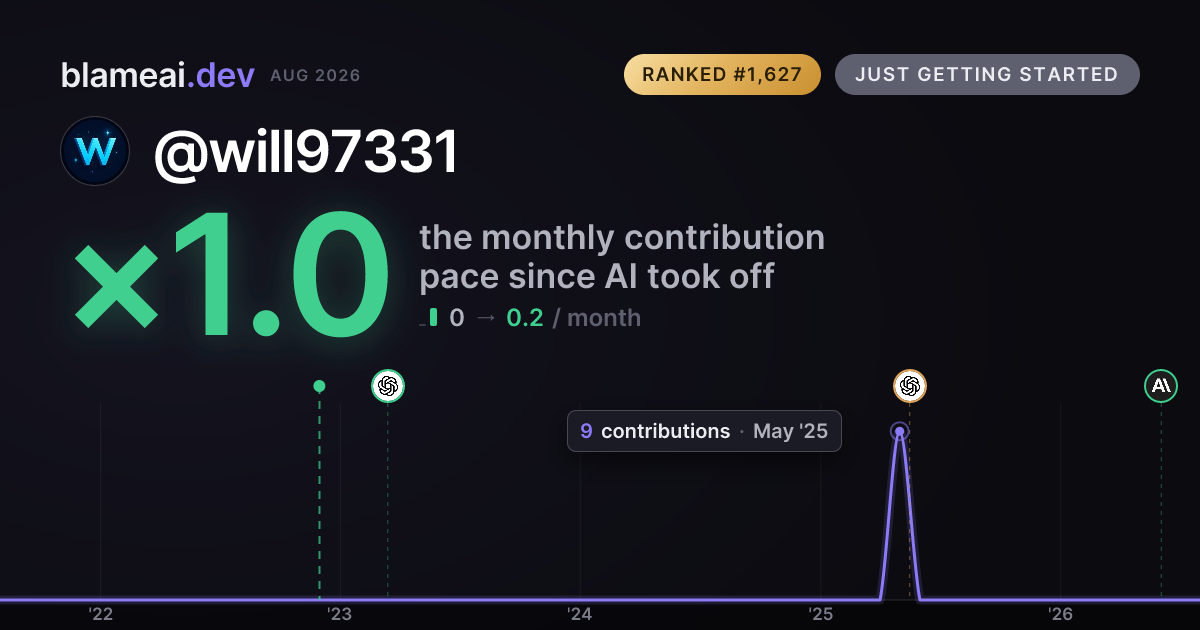This screenshot has width=1200, height=630.
Task: Click the will97331 avatar icon
Action: pos(95,151)
